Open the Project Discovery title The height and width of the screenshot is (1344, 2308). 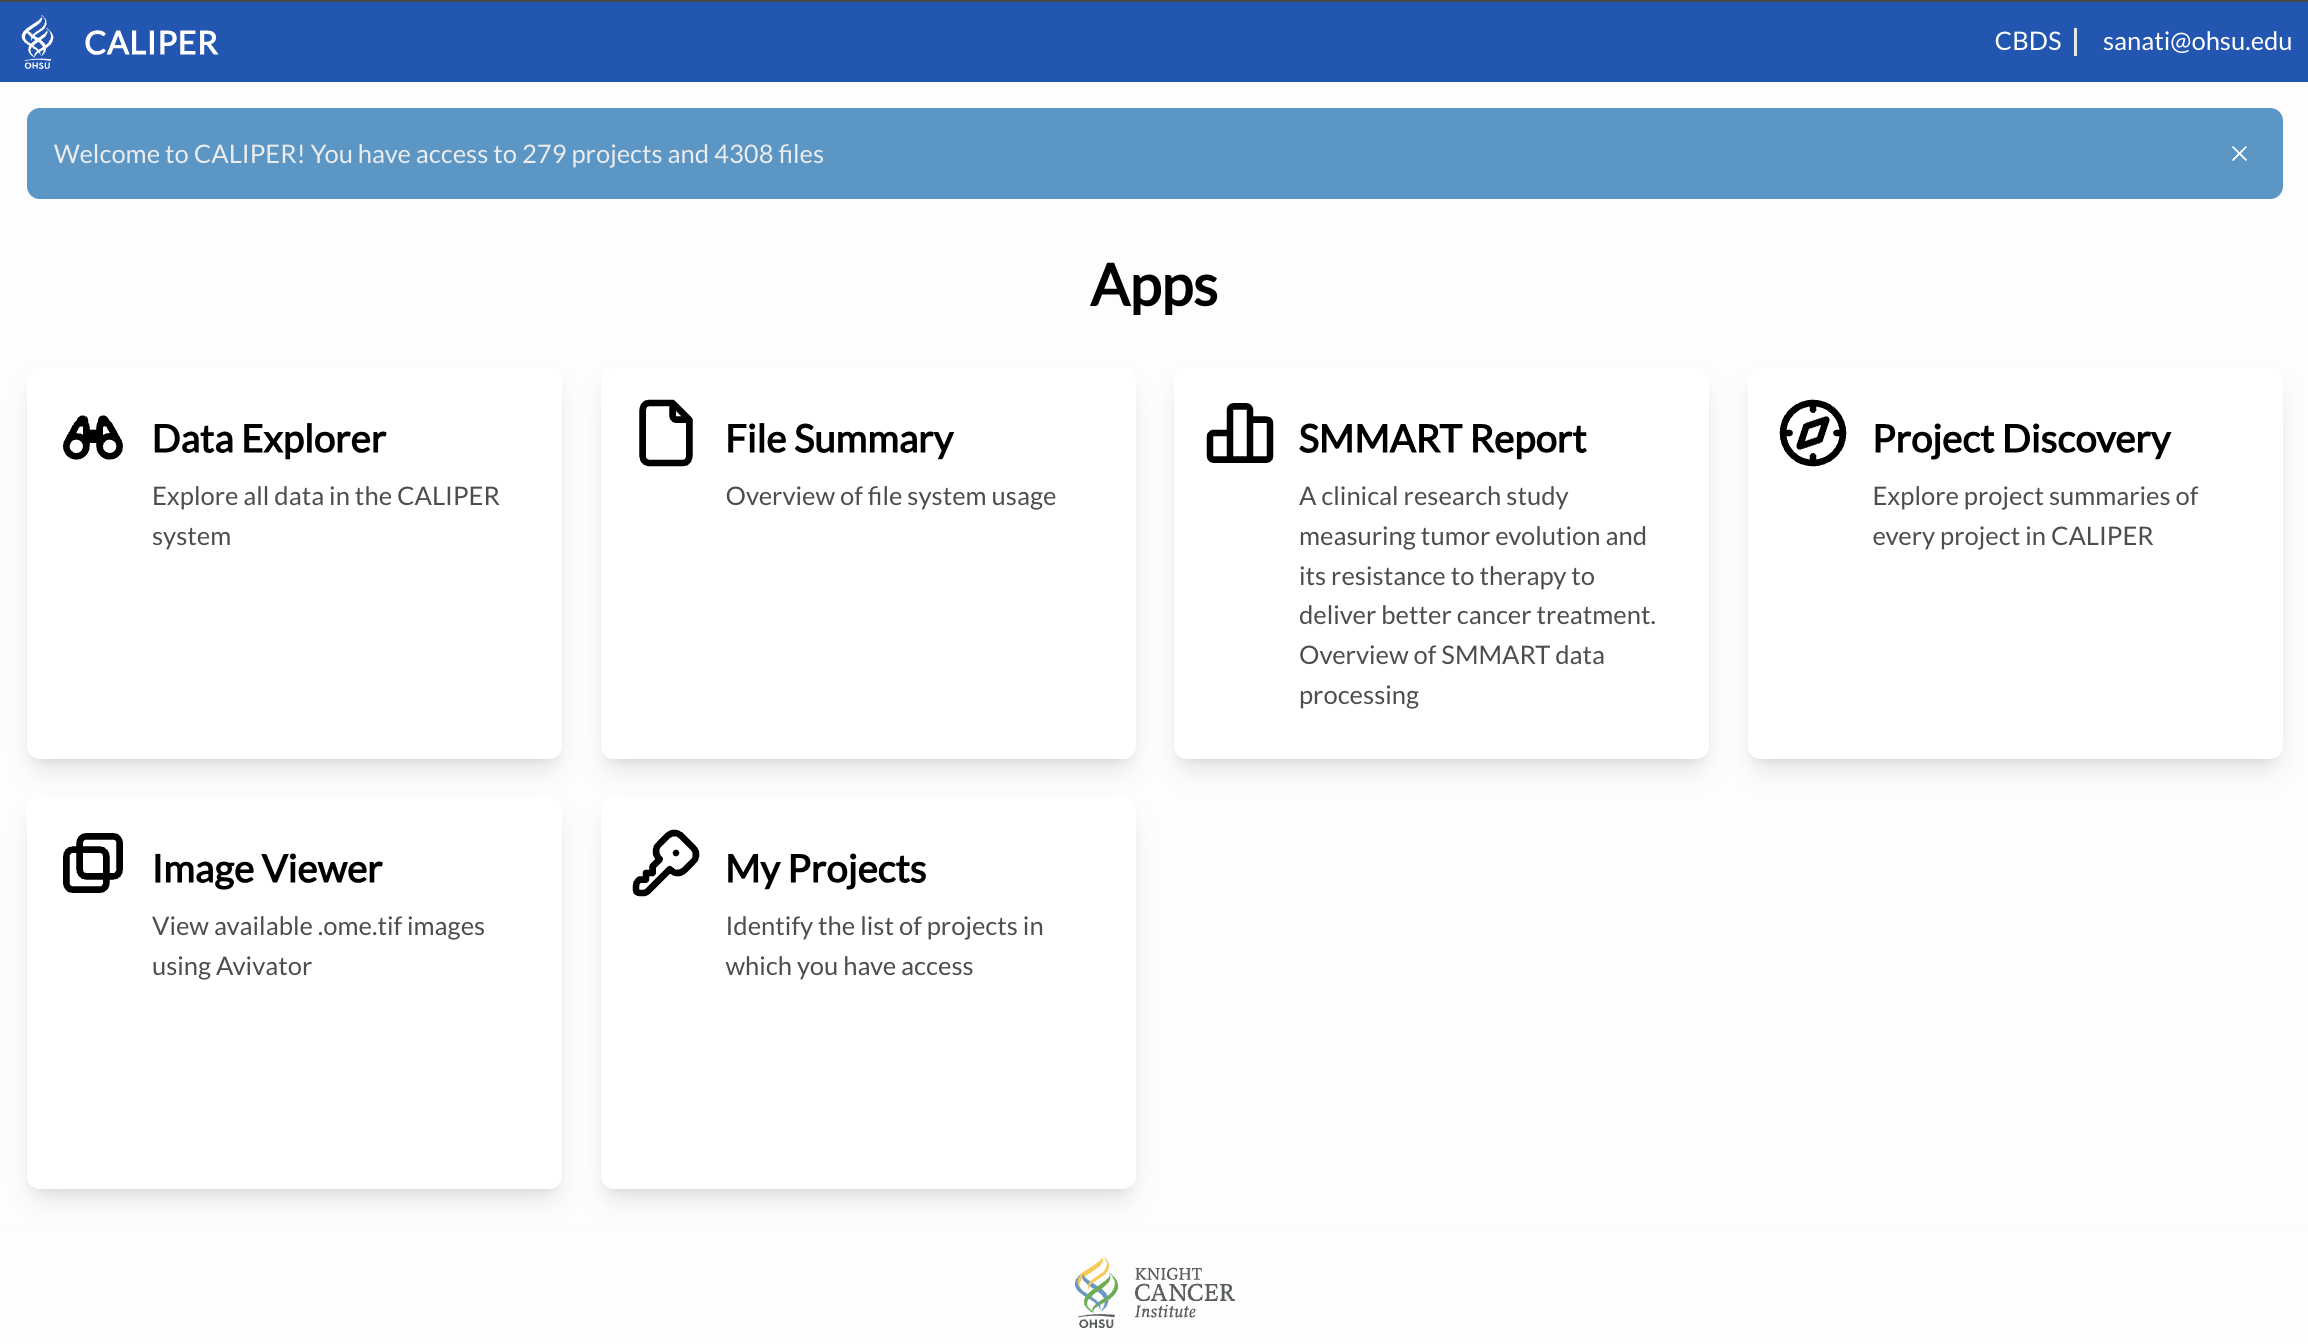pos(2021,439)
